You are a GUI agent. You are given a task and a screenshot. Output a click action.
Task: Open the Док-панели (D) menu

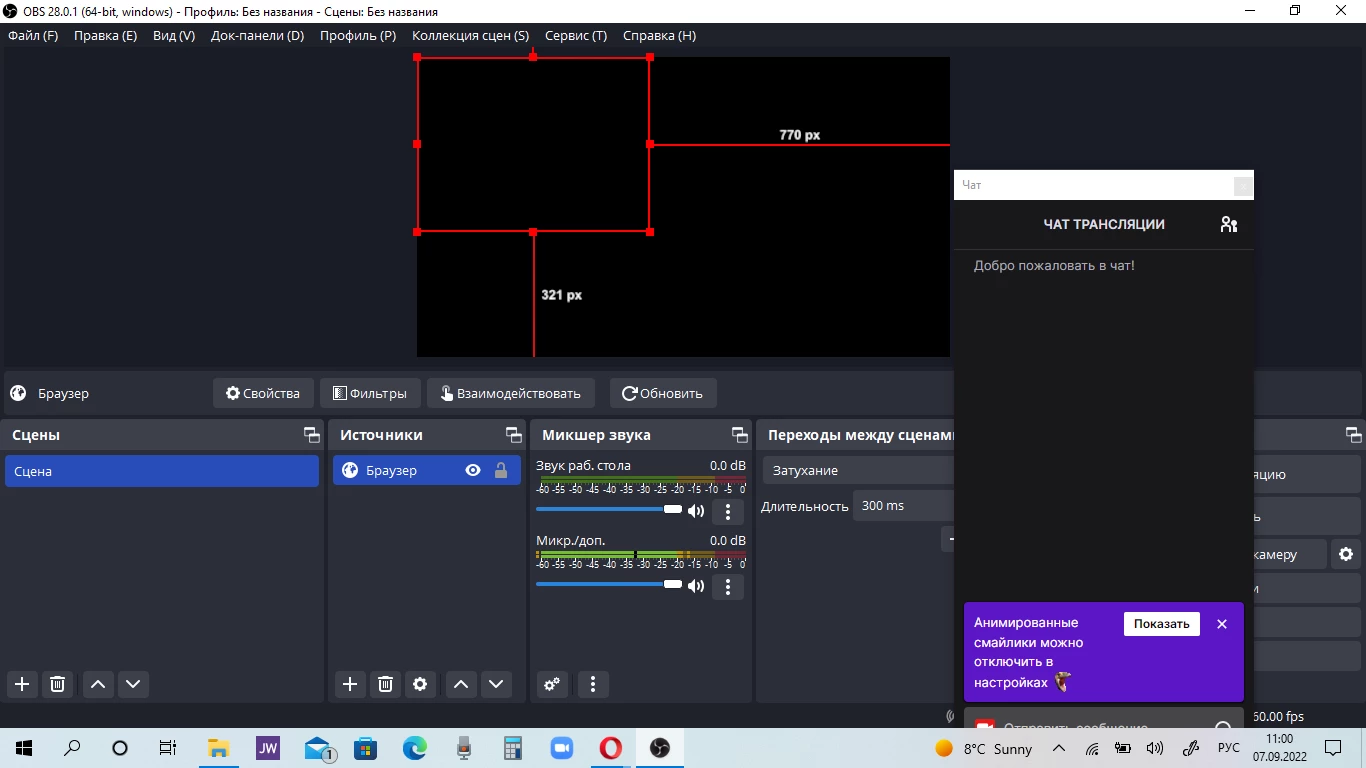[x=257, y=35]
